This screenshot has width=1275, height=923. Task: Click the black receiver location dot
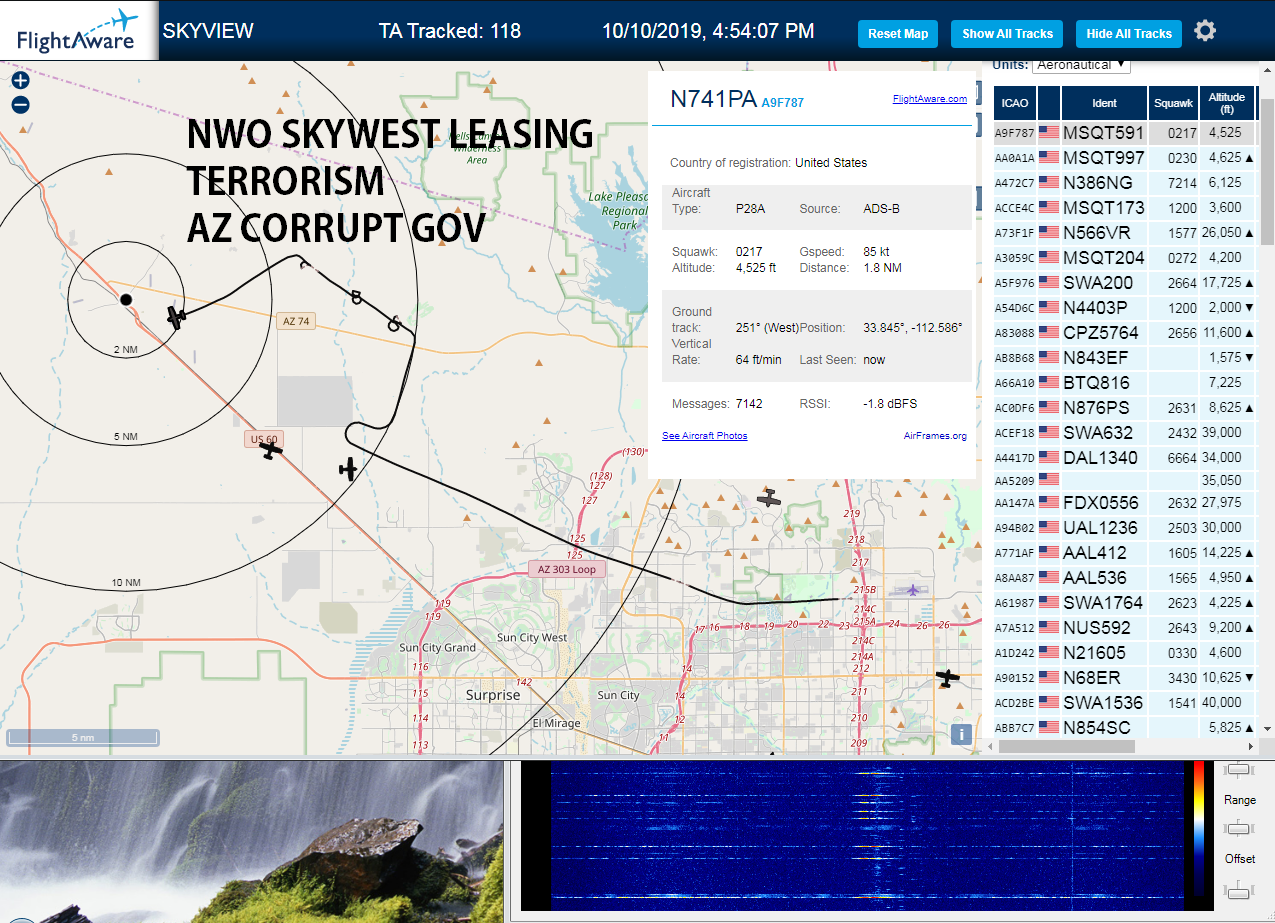(126, 299)
